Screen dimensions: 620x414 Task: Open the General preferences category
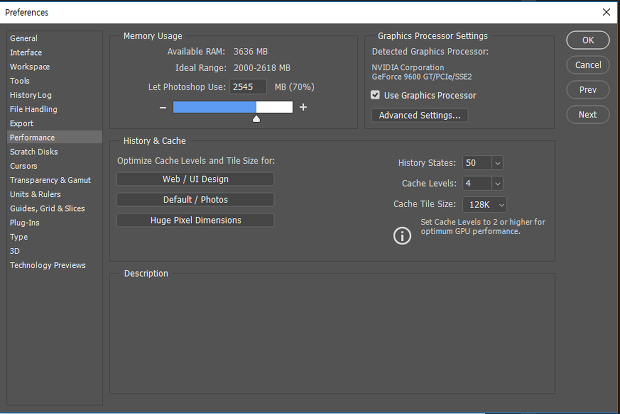[x=24, y=38]
